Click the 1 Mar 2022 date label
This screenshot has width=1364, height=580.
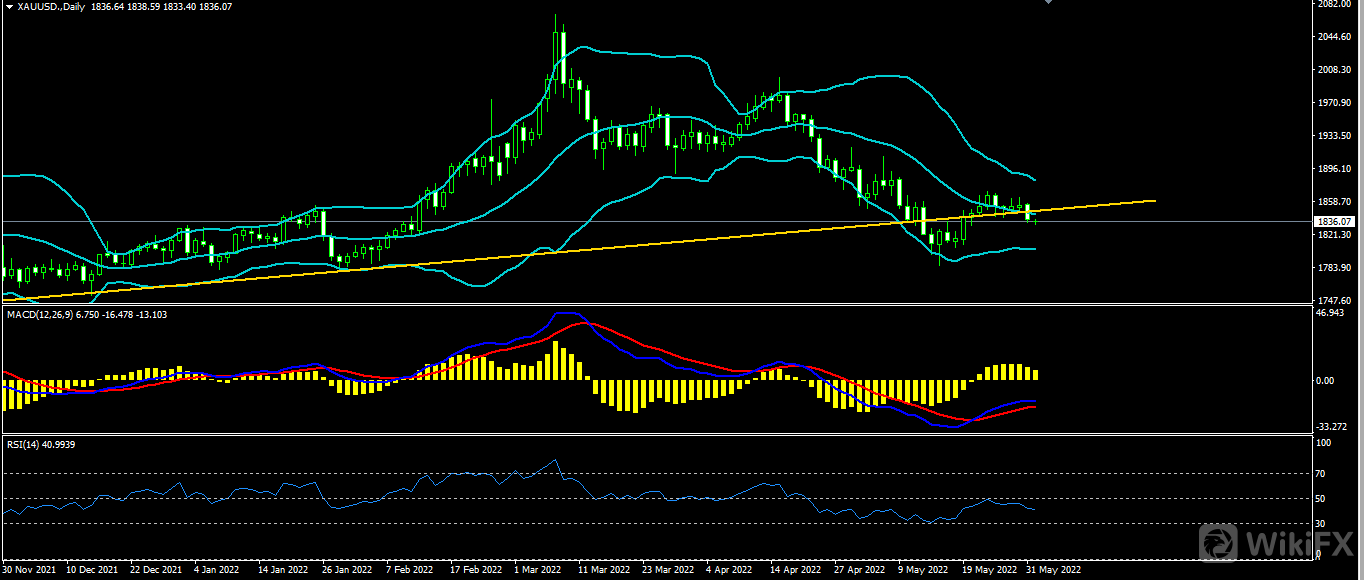(537, 570)
